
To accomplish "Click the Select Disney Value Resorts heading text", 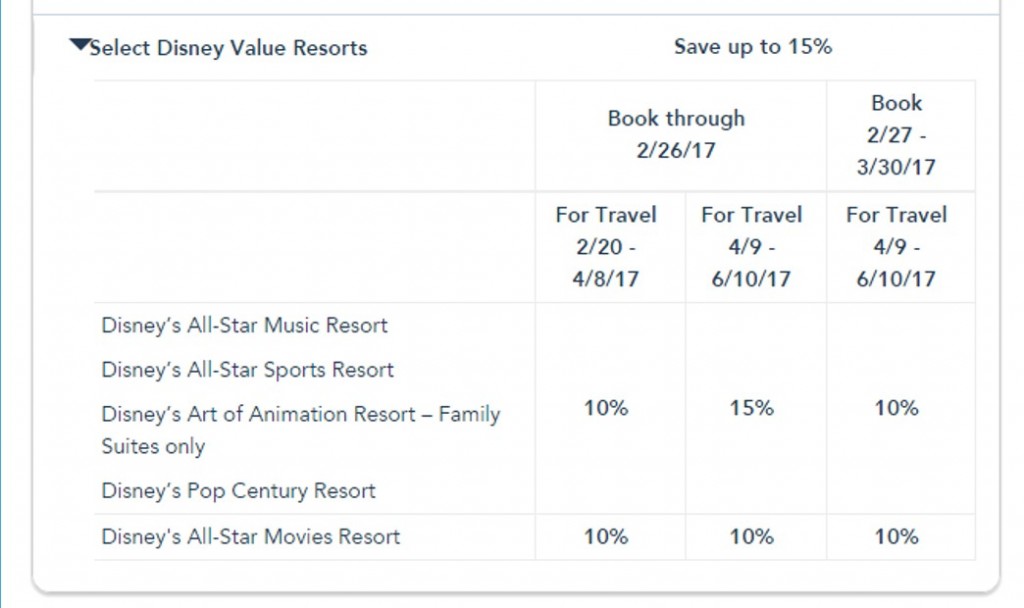I will click(x=230, y=46).
